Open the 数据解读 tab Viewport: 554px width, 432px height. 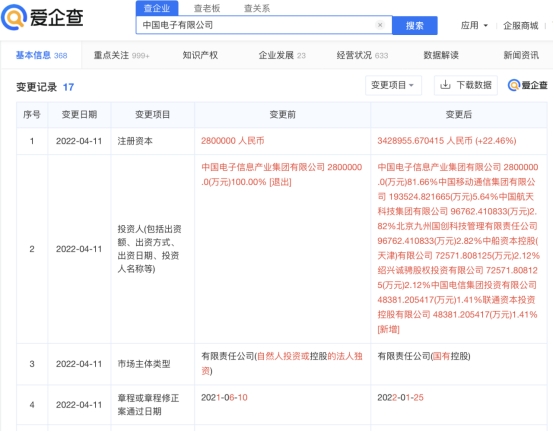(441, 55)
